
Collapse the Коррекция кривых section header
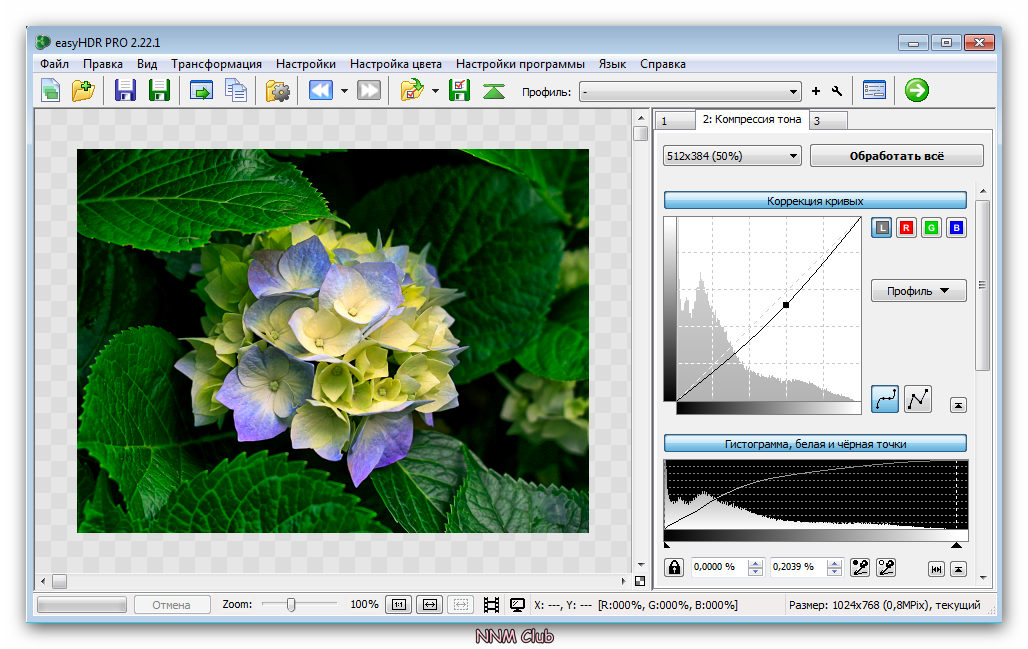(x=815, y=201)
